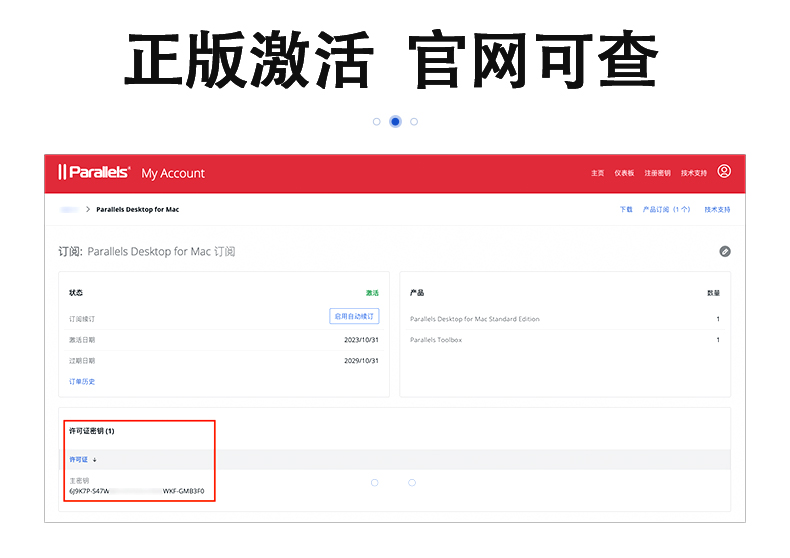Click the 状态 panel heading

click(x=76, y=293)
